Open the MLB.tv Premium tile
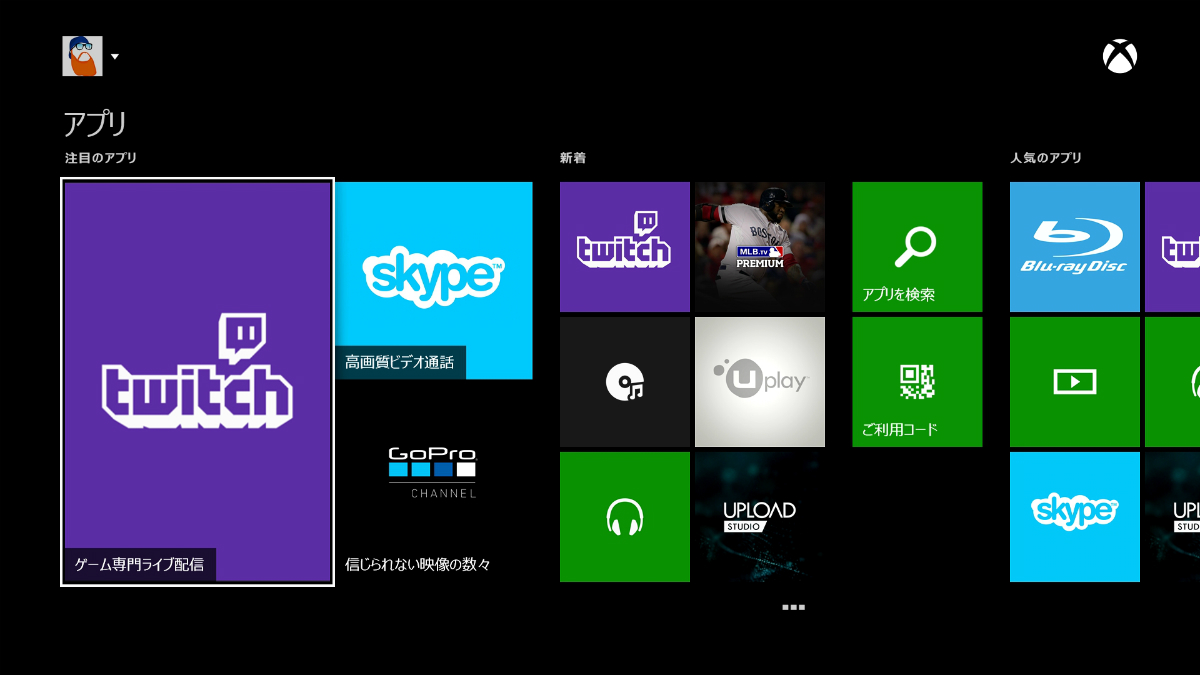 coord(760,247)
